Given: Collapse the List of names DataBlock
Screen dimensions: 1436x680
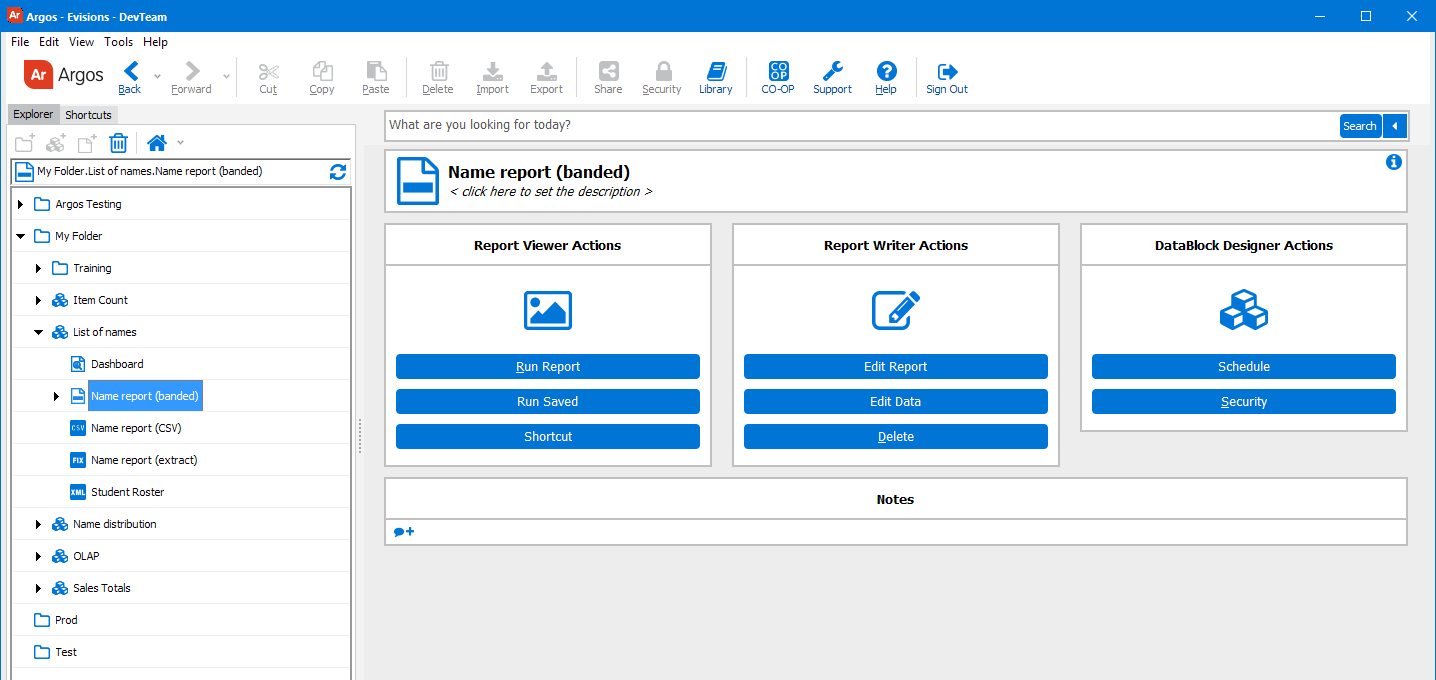Looking at the screenshot, I should (39, 332).
